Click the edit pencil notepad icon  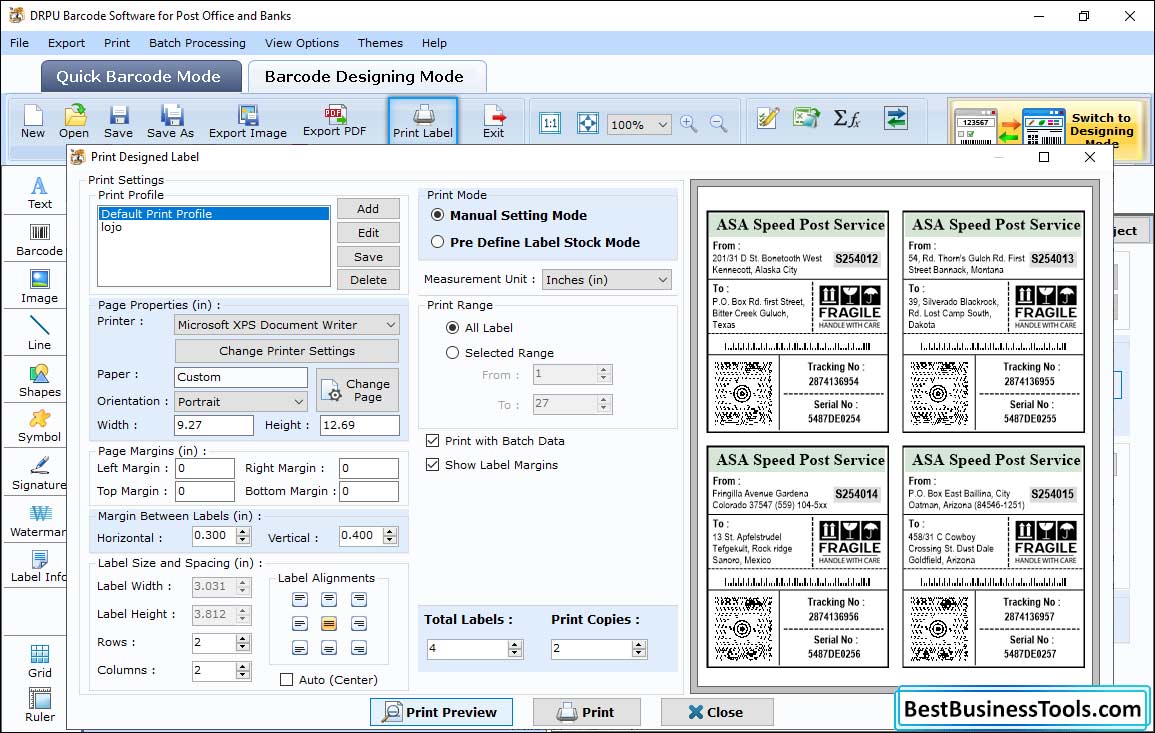coord(768,118)
